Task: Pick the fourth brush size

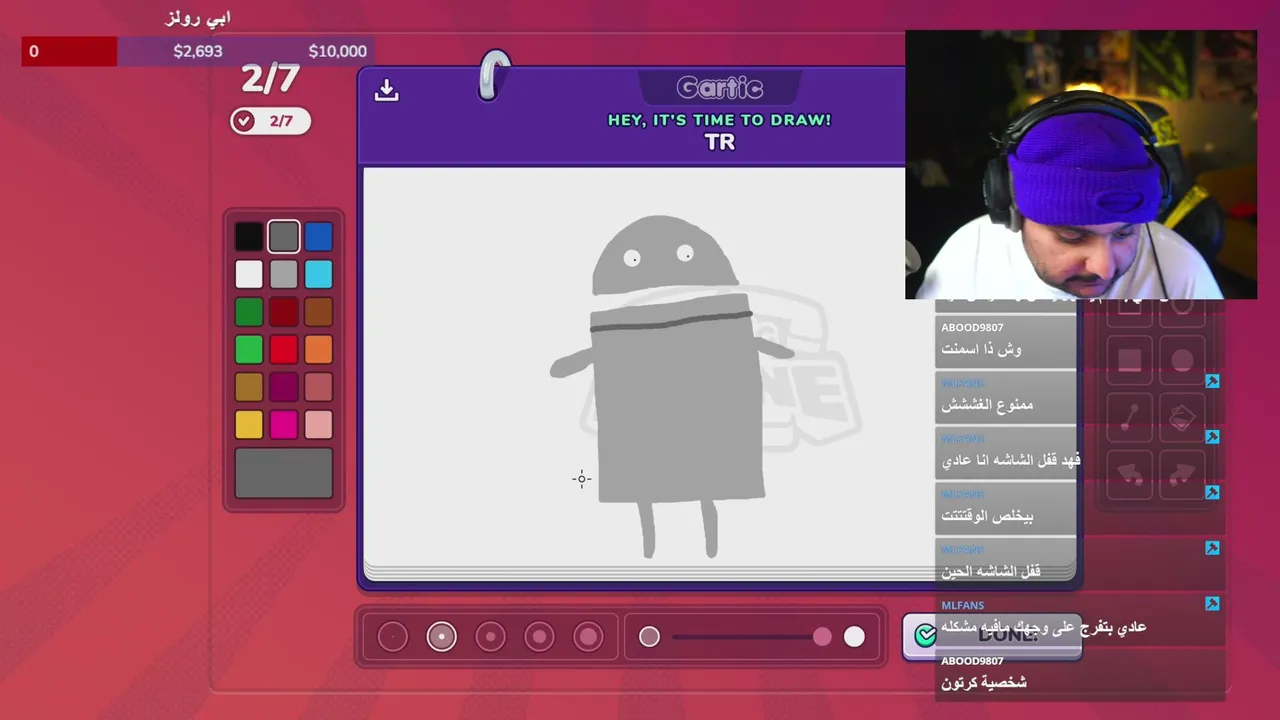Action: point(539,636)
